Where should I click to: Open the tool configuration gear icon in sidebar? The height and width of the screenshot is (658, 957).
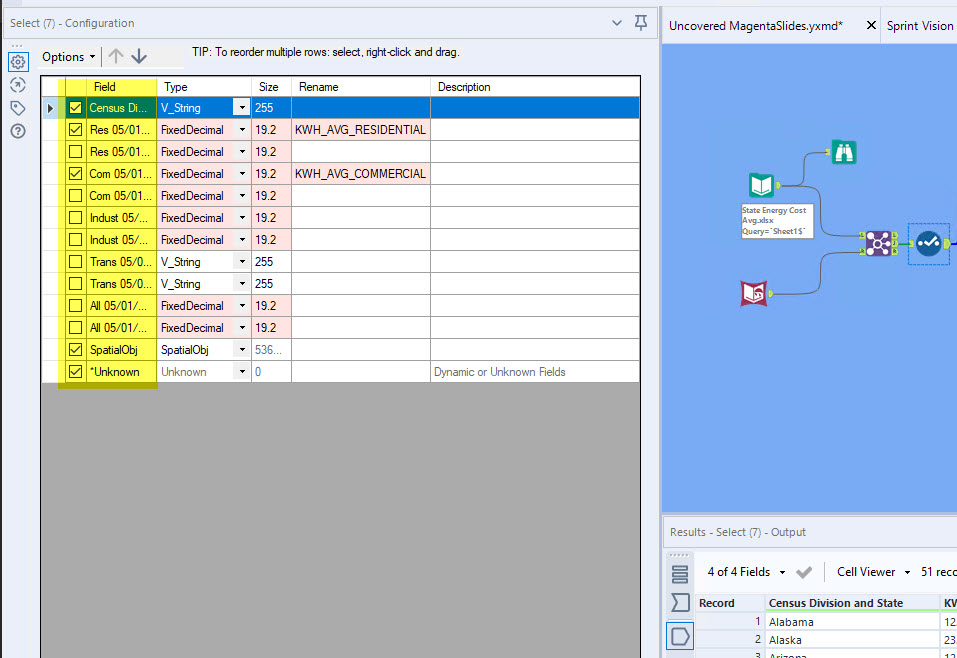click(x=17, y=62)
